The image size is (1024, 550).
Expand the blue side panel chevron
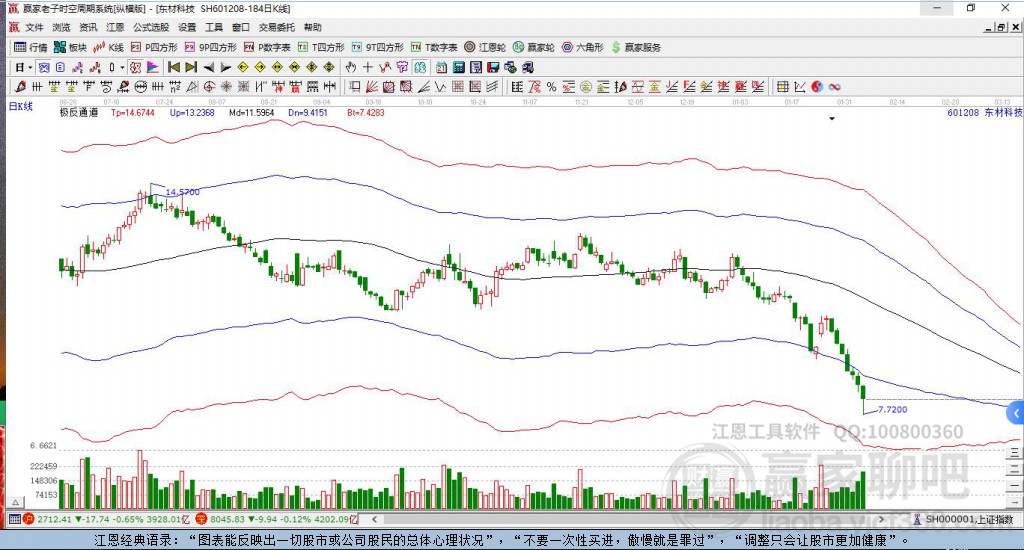point(1016,413)
